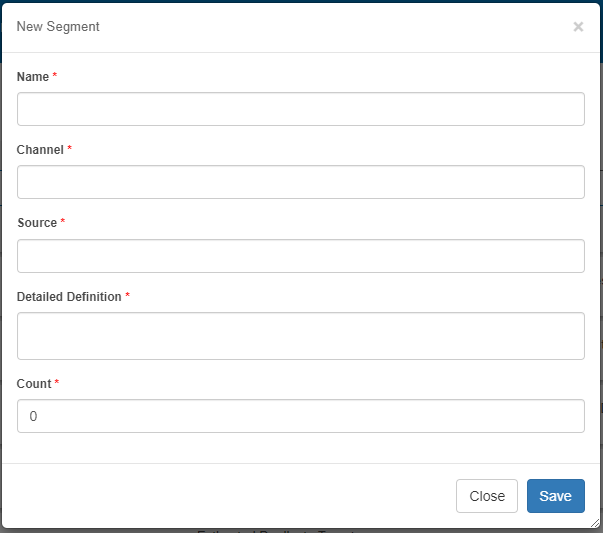Click the Detailed Definition text area
Screen dimensions: 603x533
[x=301, y=336]
